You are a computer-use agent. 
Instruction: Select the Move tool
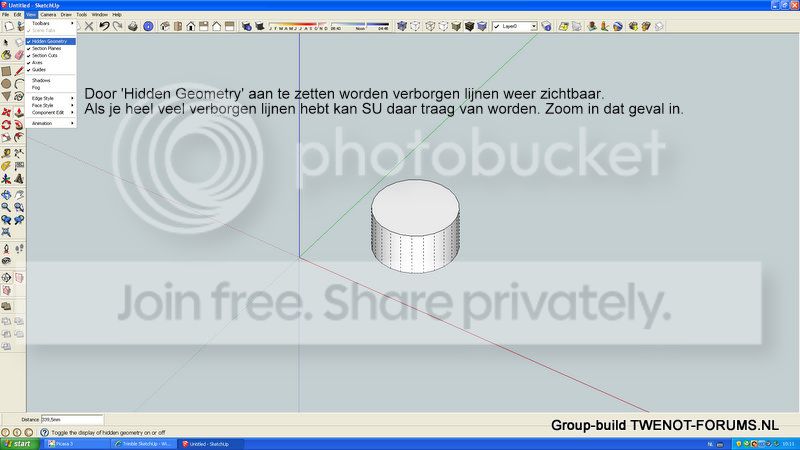click(x=6, y=112)
